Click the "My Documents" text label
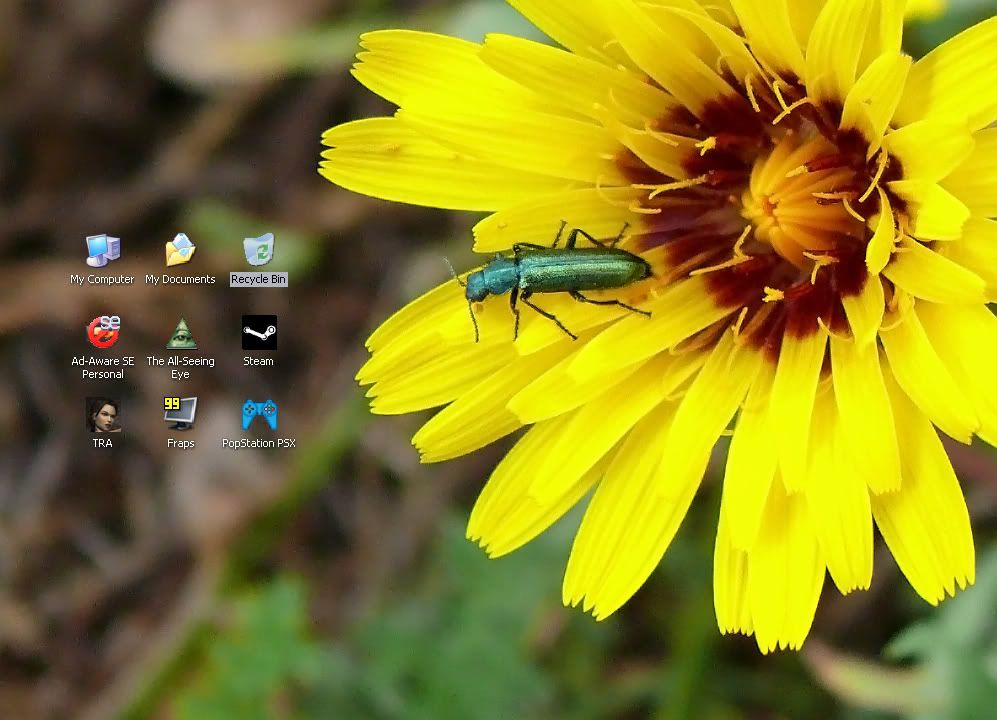 [180, 280]
